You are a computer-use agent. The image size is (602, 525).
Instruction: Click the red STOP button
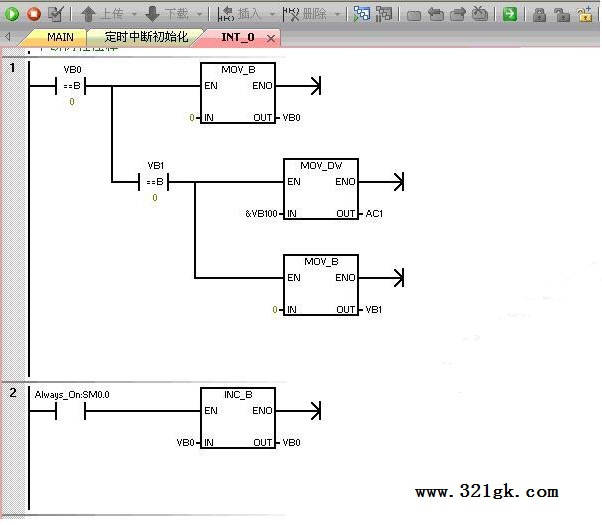click(34, 14)
